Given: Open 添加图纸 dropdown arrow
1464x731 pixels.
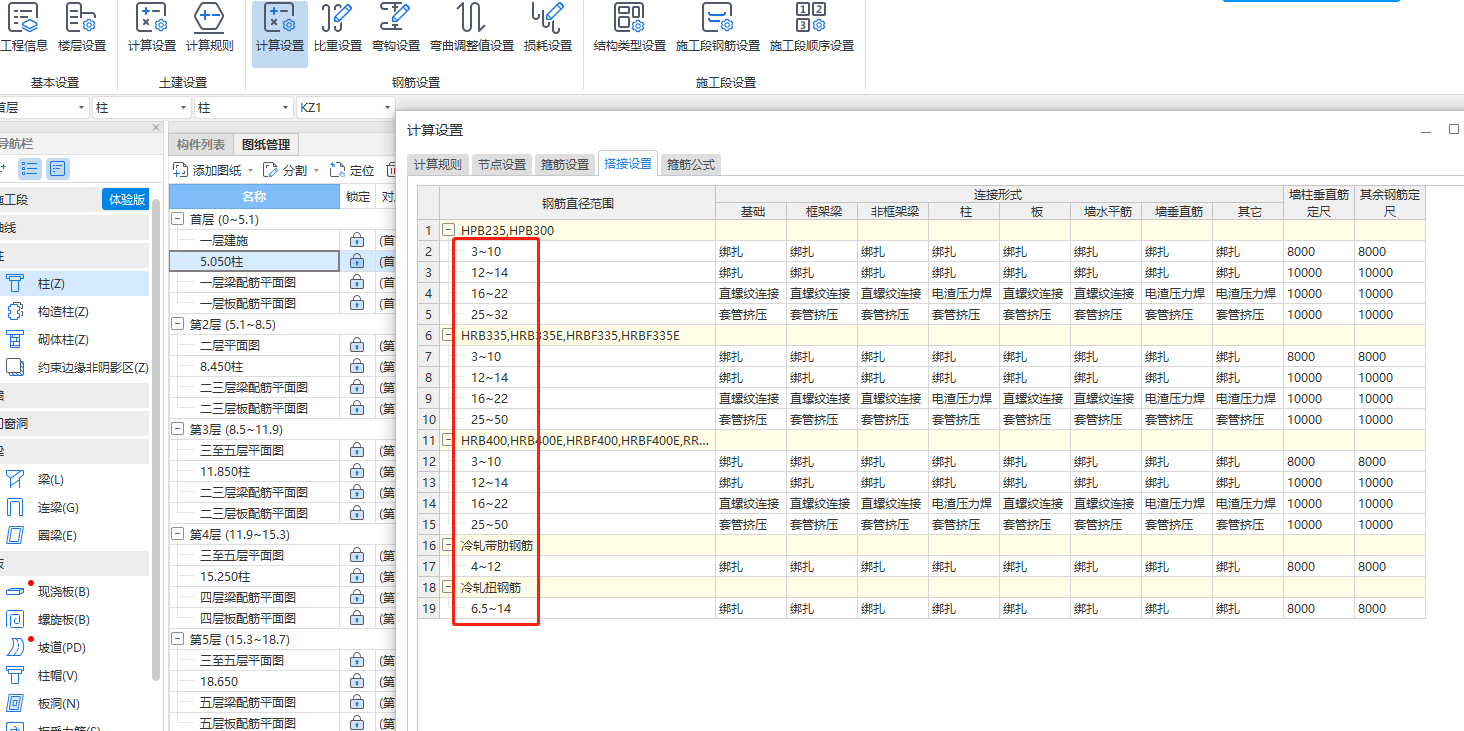Looking at the screenshot, I should [250, 171].
